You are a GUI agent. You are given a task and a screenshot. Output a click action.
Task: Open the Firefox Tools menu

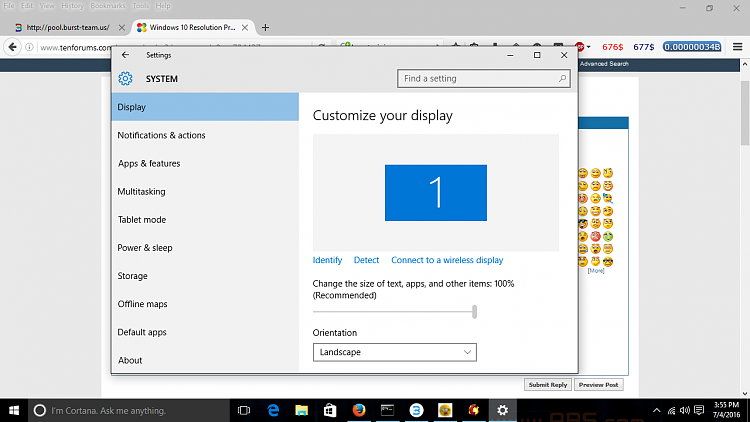click(140, 6)
